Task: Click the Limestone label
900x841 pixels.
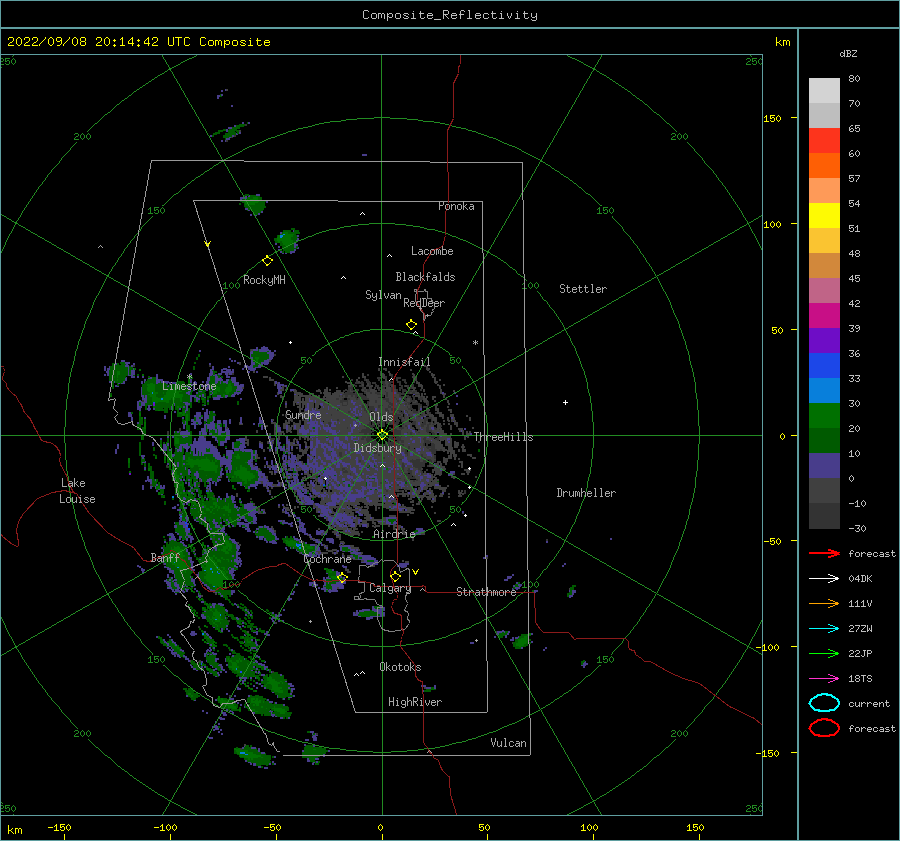Action: tap(189, 386)
